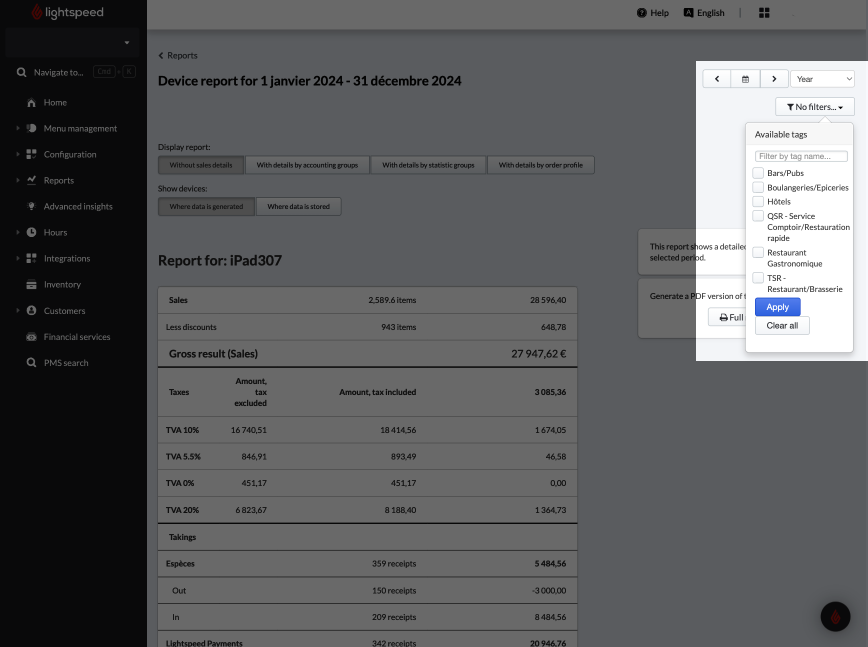Check the Hôtels tag

(x=758, y=201)
